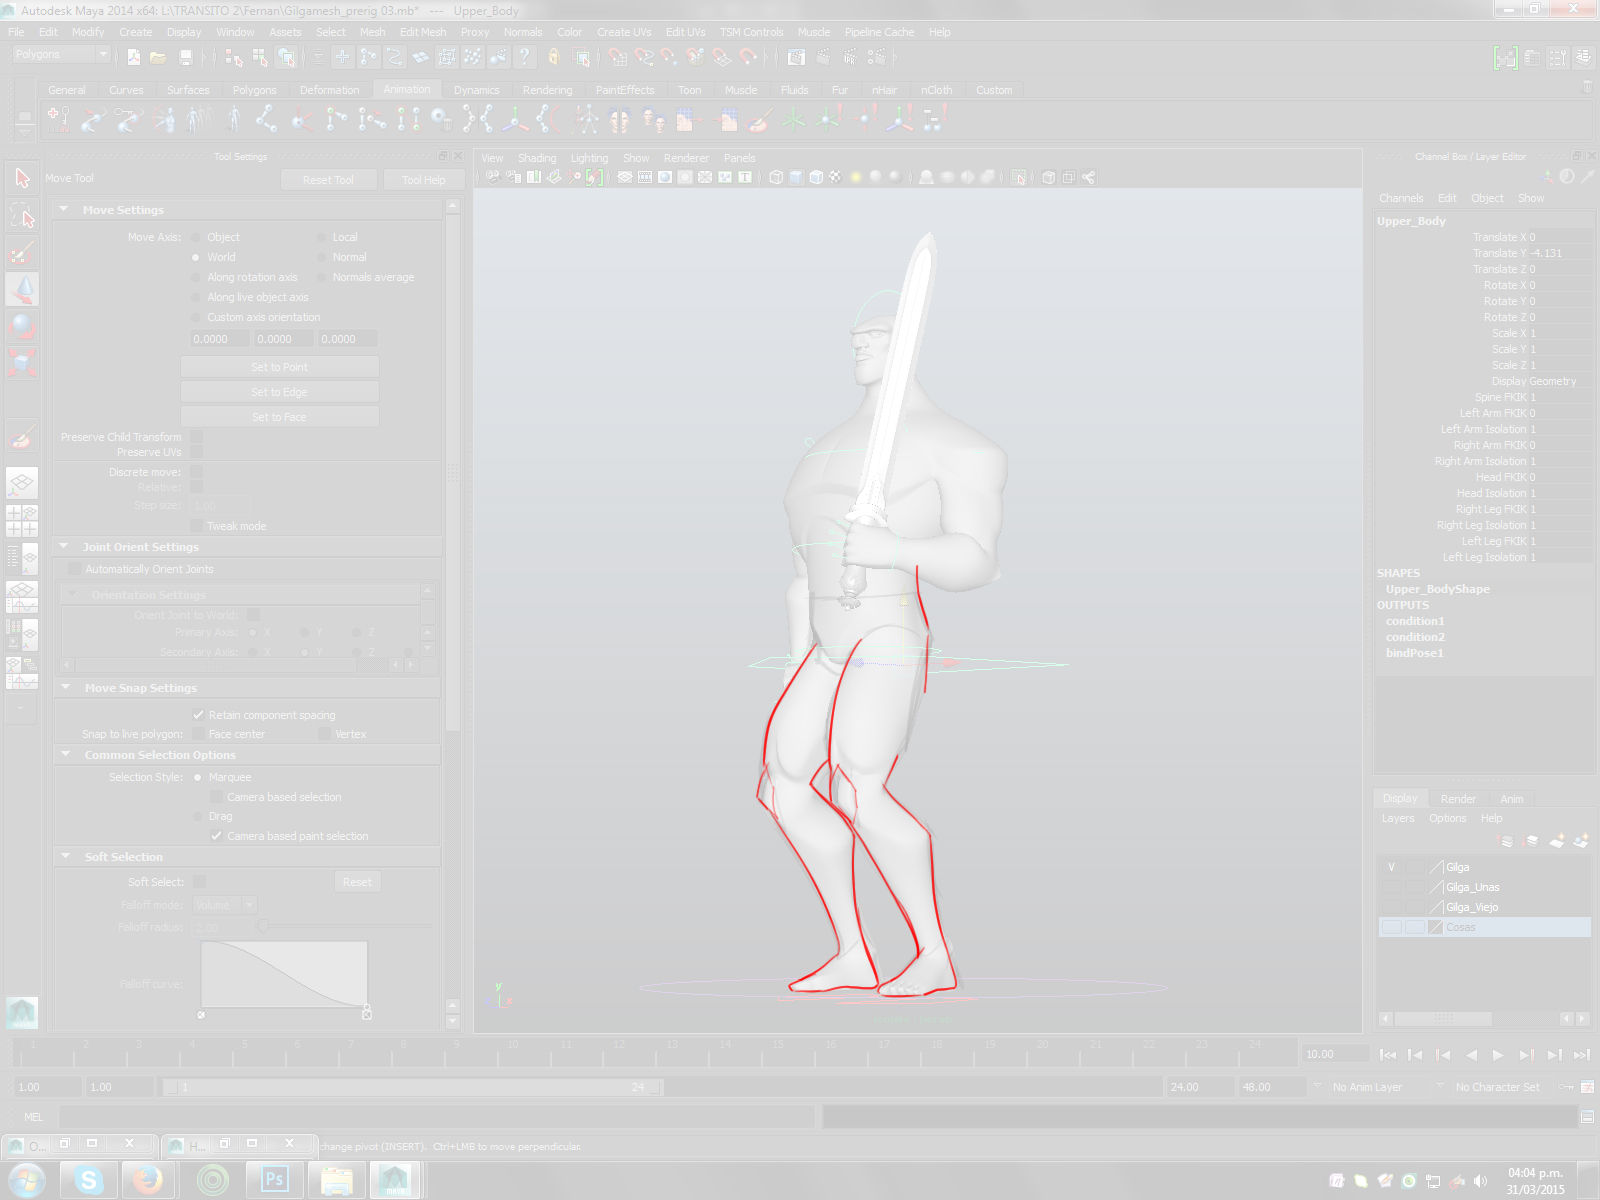The width and height of the screenshot is (1600, 1200).
Task: Enable the Soft Select checkbox
Action: click(199, 882)
